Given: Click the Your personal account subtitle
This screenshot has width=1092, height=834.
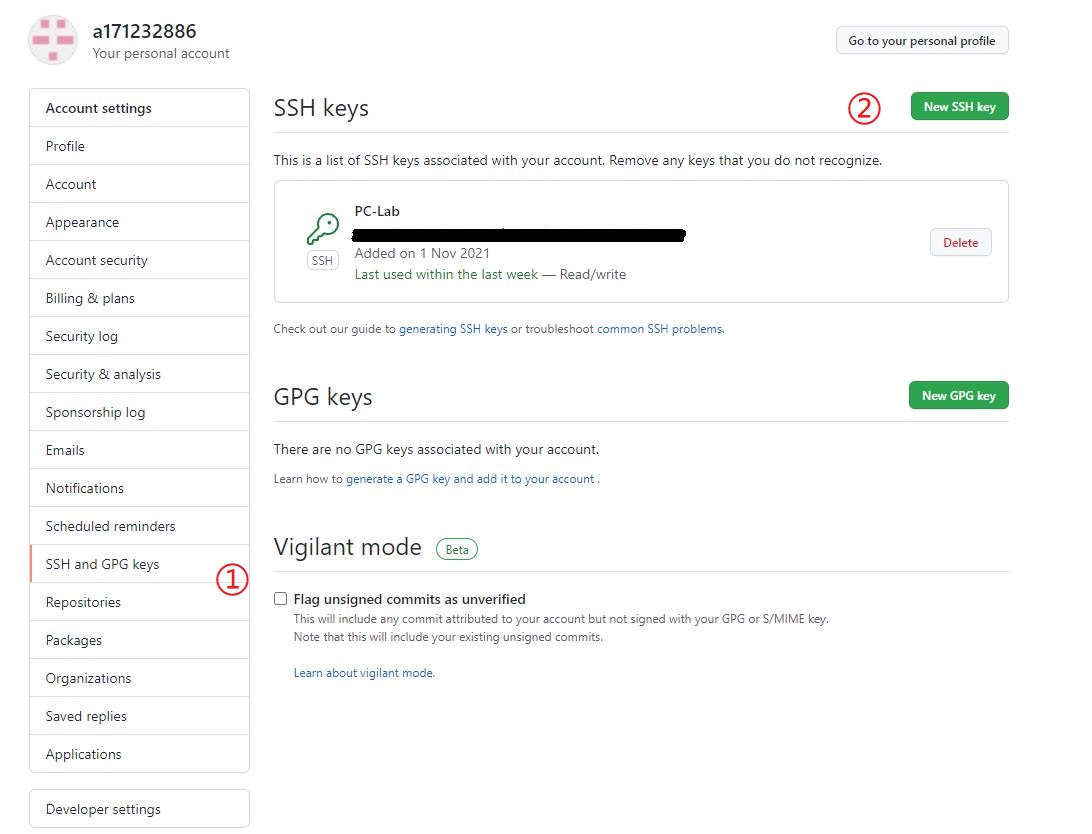Looking at the screenshot, I should (161, 54).
